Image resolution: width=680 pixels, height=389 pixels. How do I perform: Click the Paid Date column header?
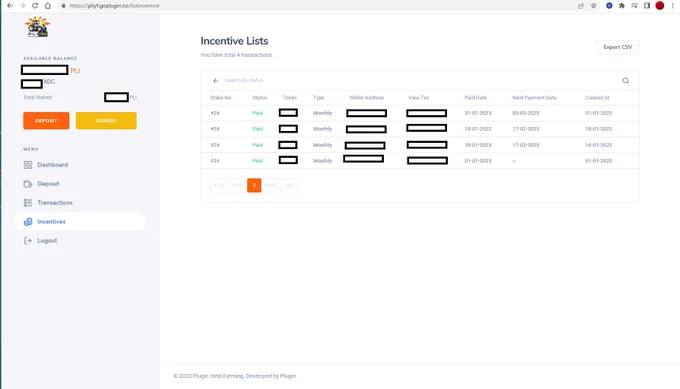pos(475,98)
